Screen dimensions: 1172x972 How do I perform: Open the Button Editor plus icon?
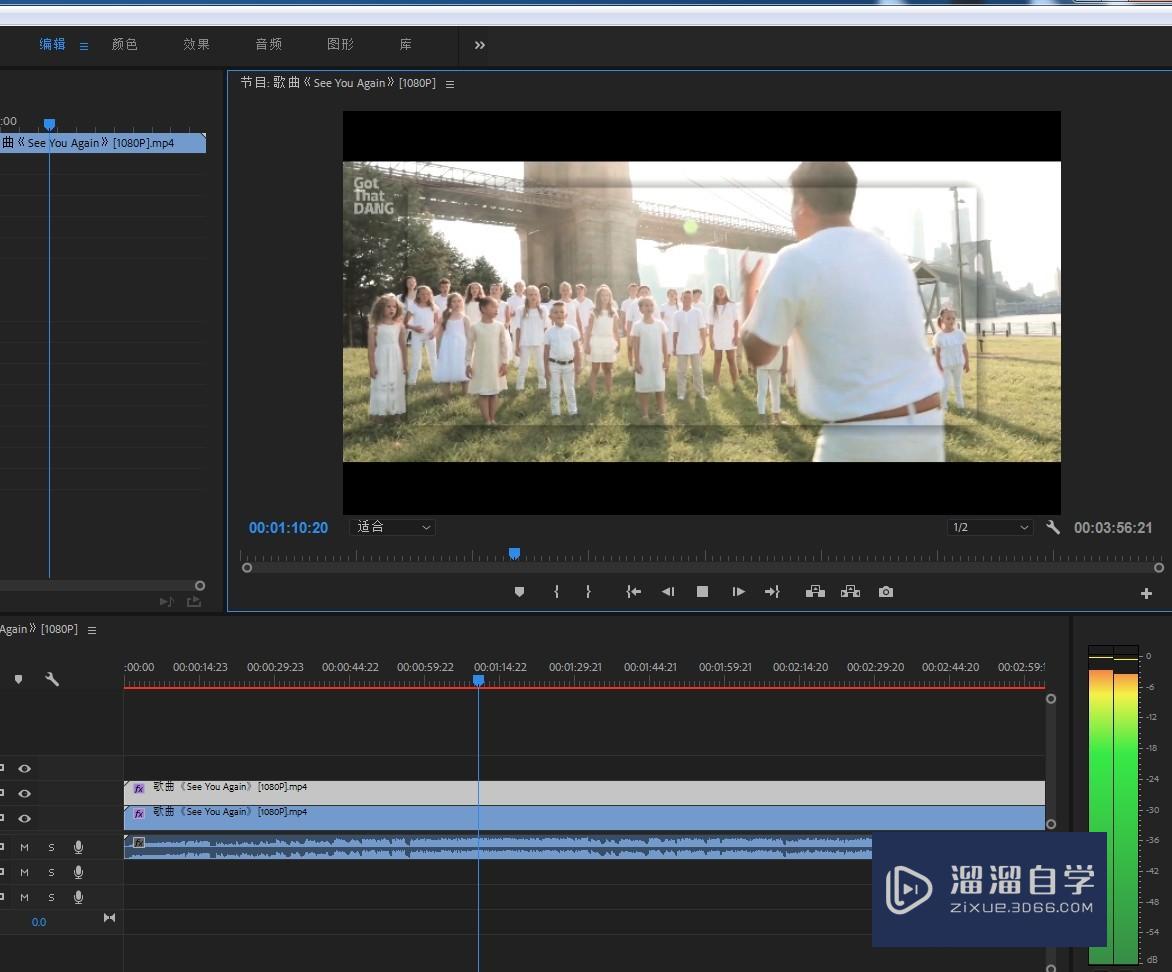click(x=1147, y=594)
